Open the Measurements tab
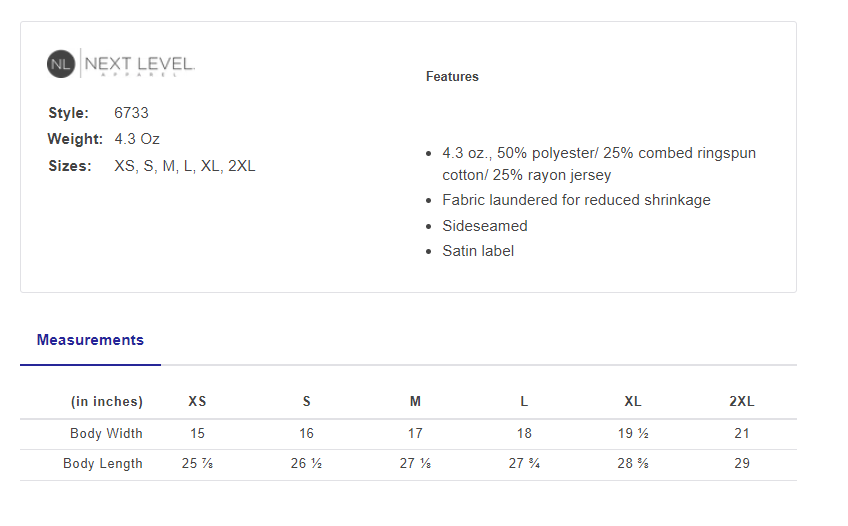 pyautogui.click(x=90, y=340)
